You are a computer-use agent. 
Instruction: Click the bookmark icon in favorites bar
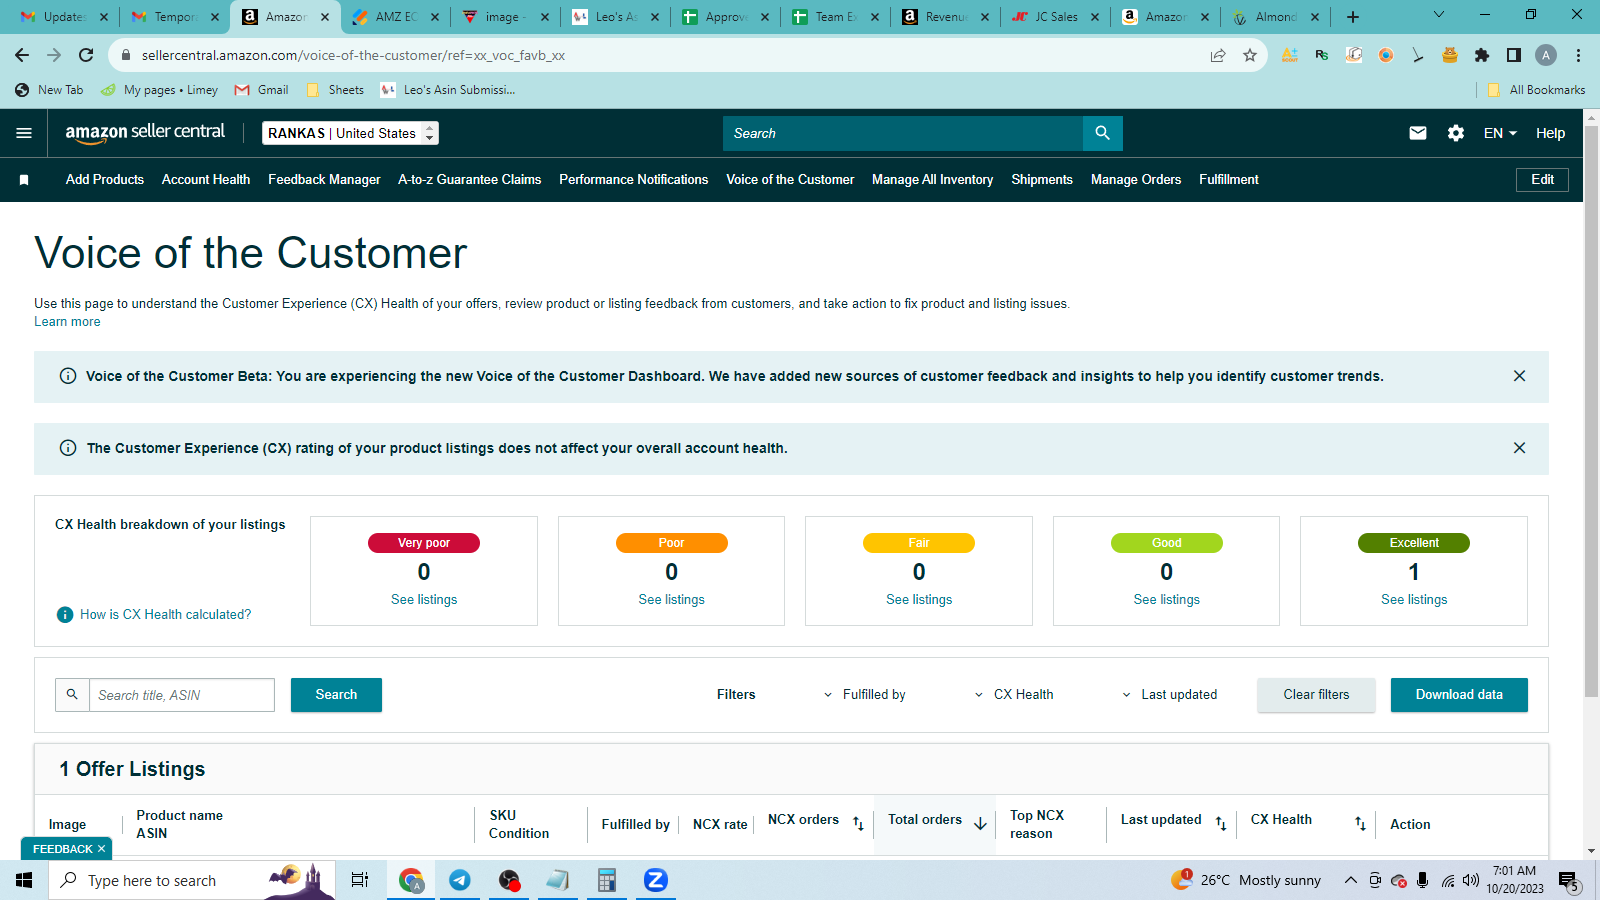coord(24,180)
